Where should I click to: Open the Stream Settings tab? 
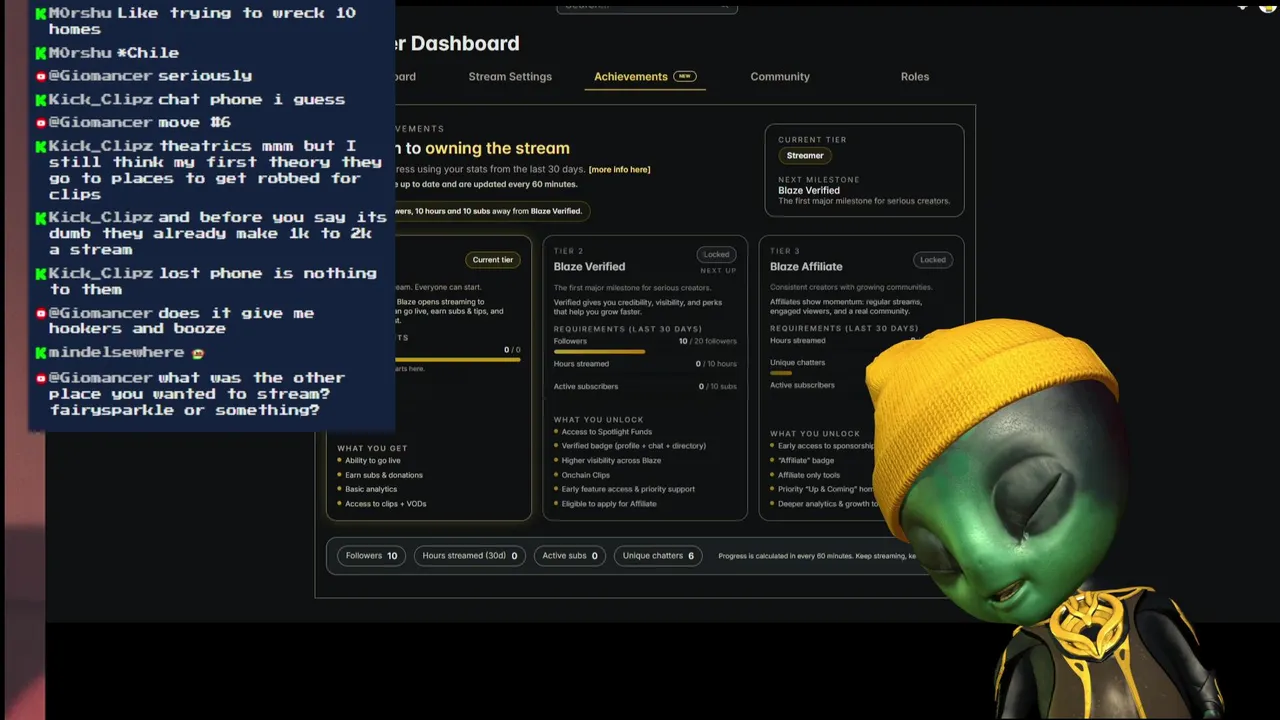click(x=510, y=77)
